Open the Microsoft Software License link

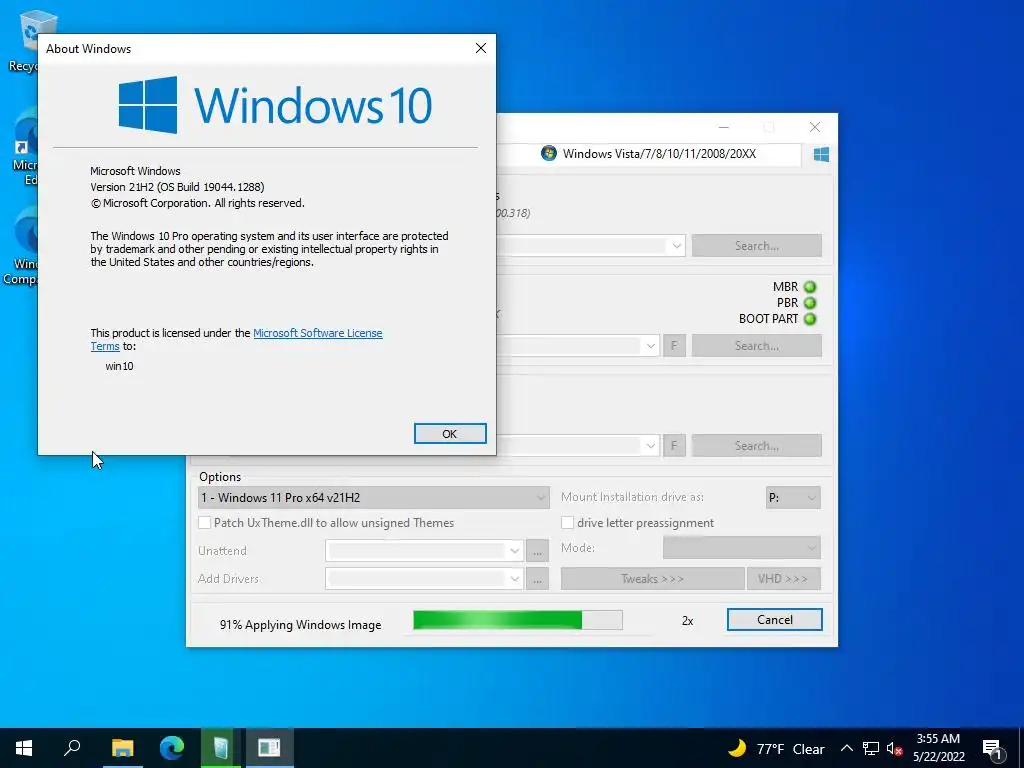[x=317, y=333]
